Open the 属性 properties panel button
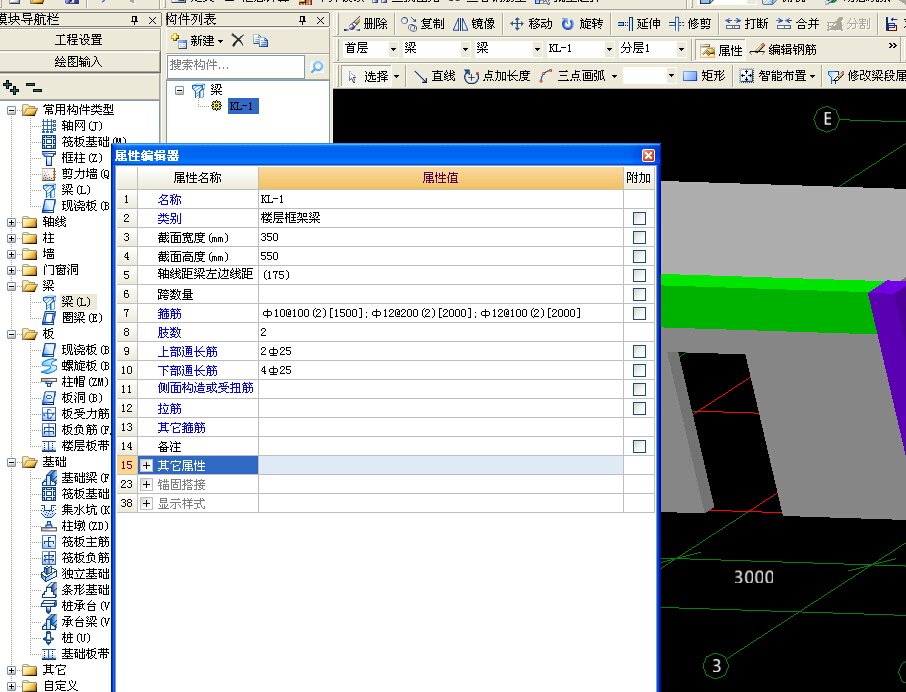Screen dimensions: 906x692 click(x=721, y=50)
